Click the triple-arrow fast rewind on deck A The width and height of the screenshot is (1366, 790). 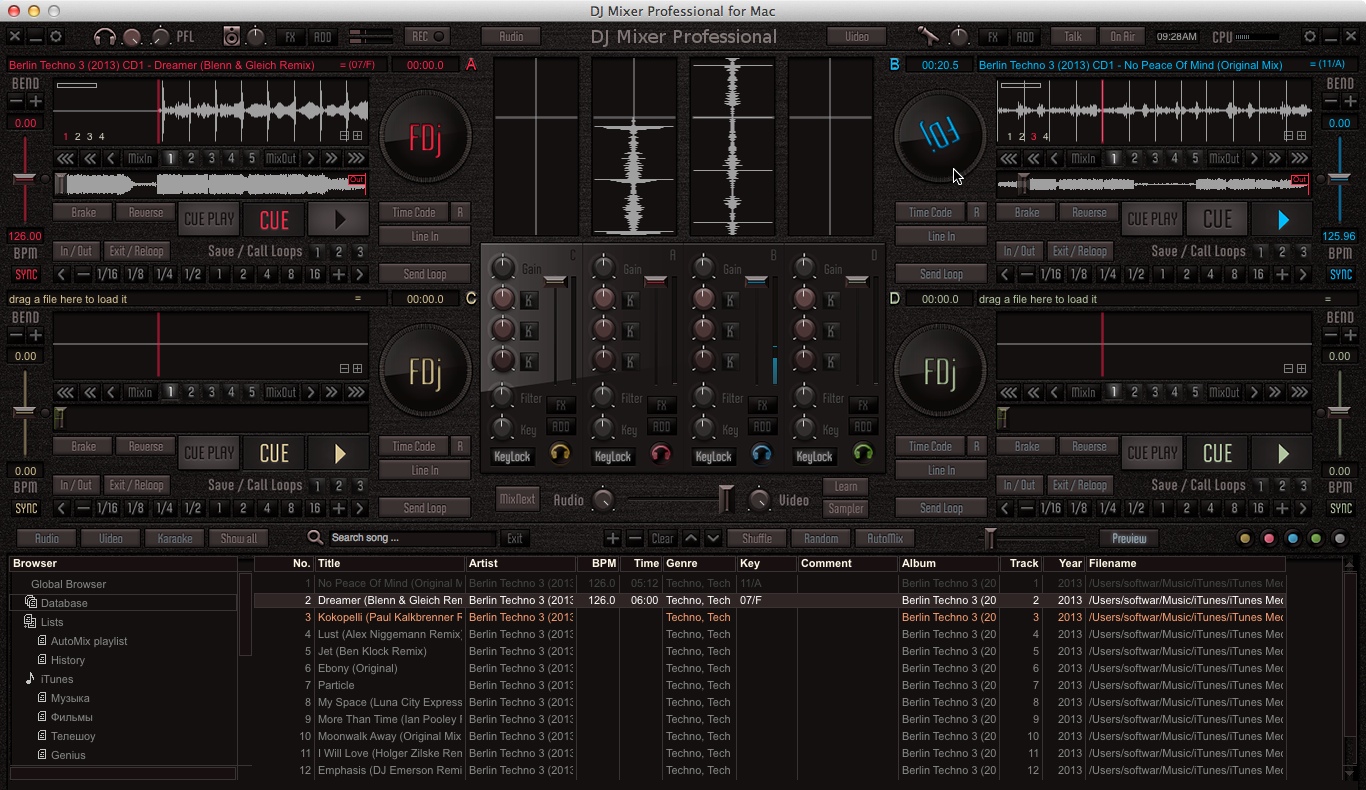coord(66,158)
